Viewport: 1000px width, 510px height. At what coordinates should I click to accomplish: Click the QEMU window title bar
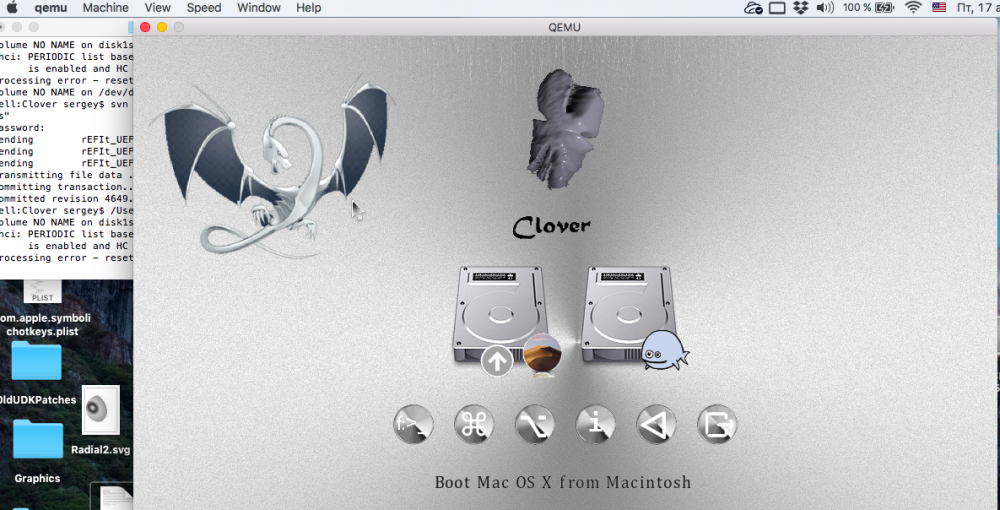[x=564, y=27]
